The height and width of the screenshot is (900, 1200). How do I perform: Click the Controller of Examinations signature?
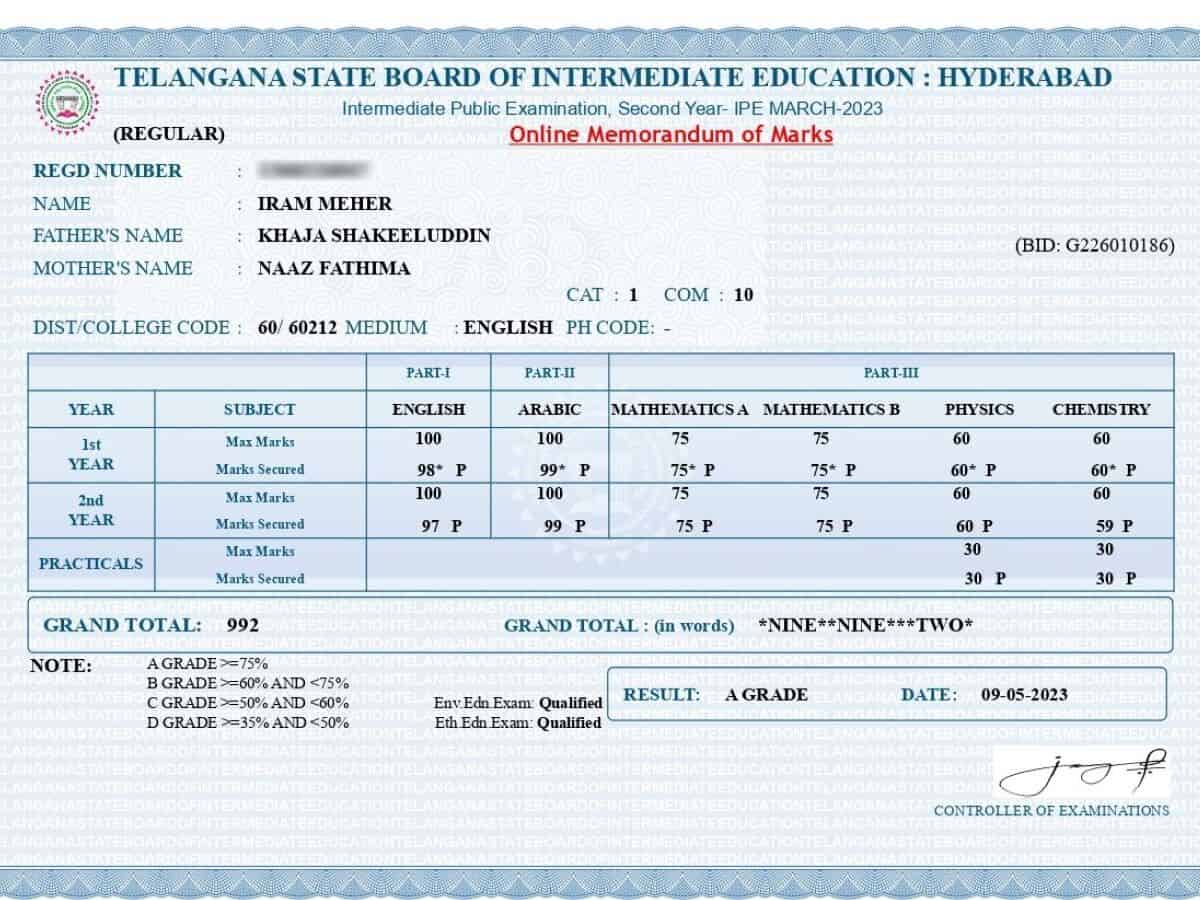coord(1082,772)
